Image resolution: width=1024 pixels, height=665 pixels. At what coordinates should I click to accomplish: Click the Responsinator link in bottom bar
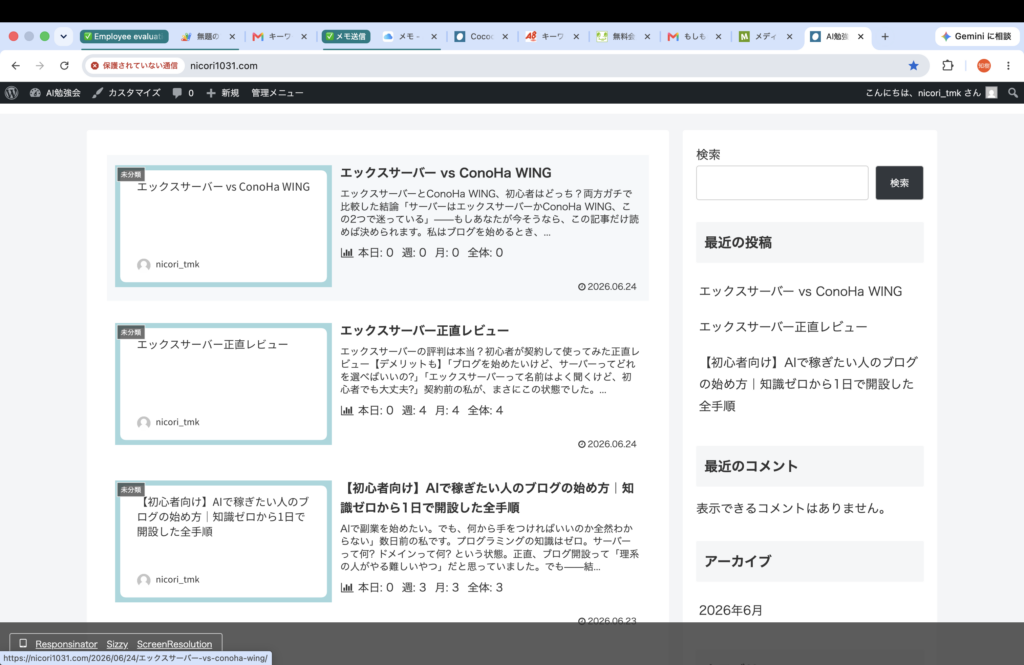pyautogui.click(x=66, y=644)
